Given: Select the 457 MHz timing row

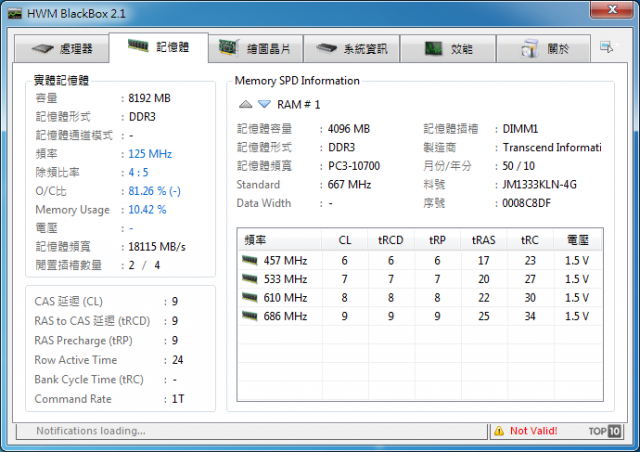Looking at the screenshot, I should 420,260.
